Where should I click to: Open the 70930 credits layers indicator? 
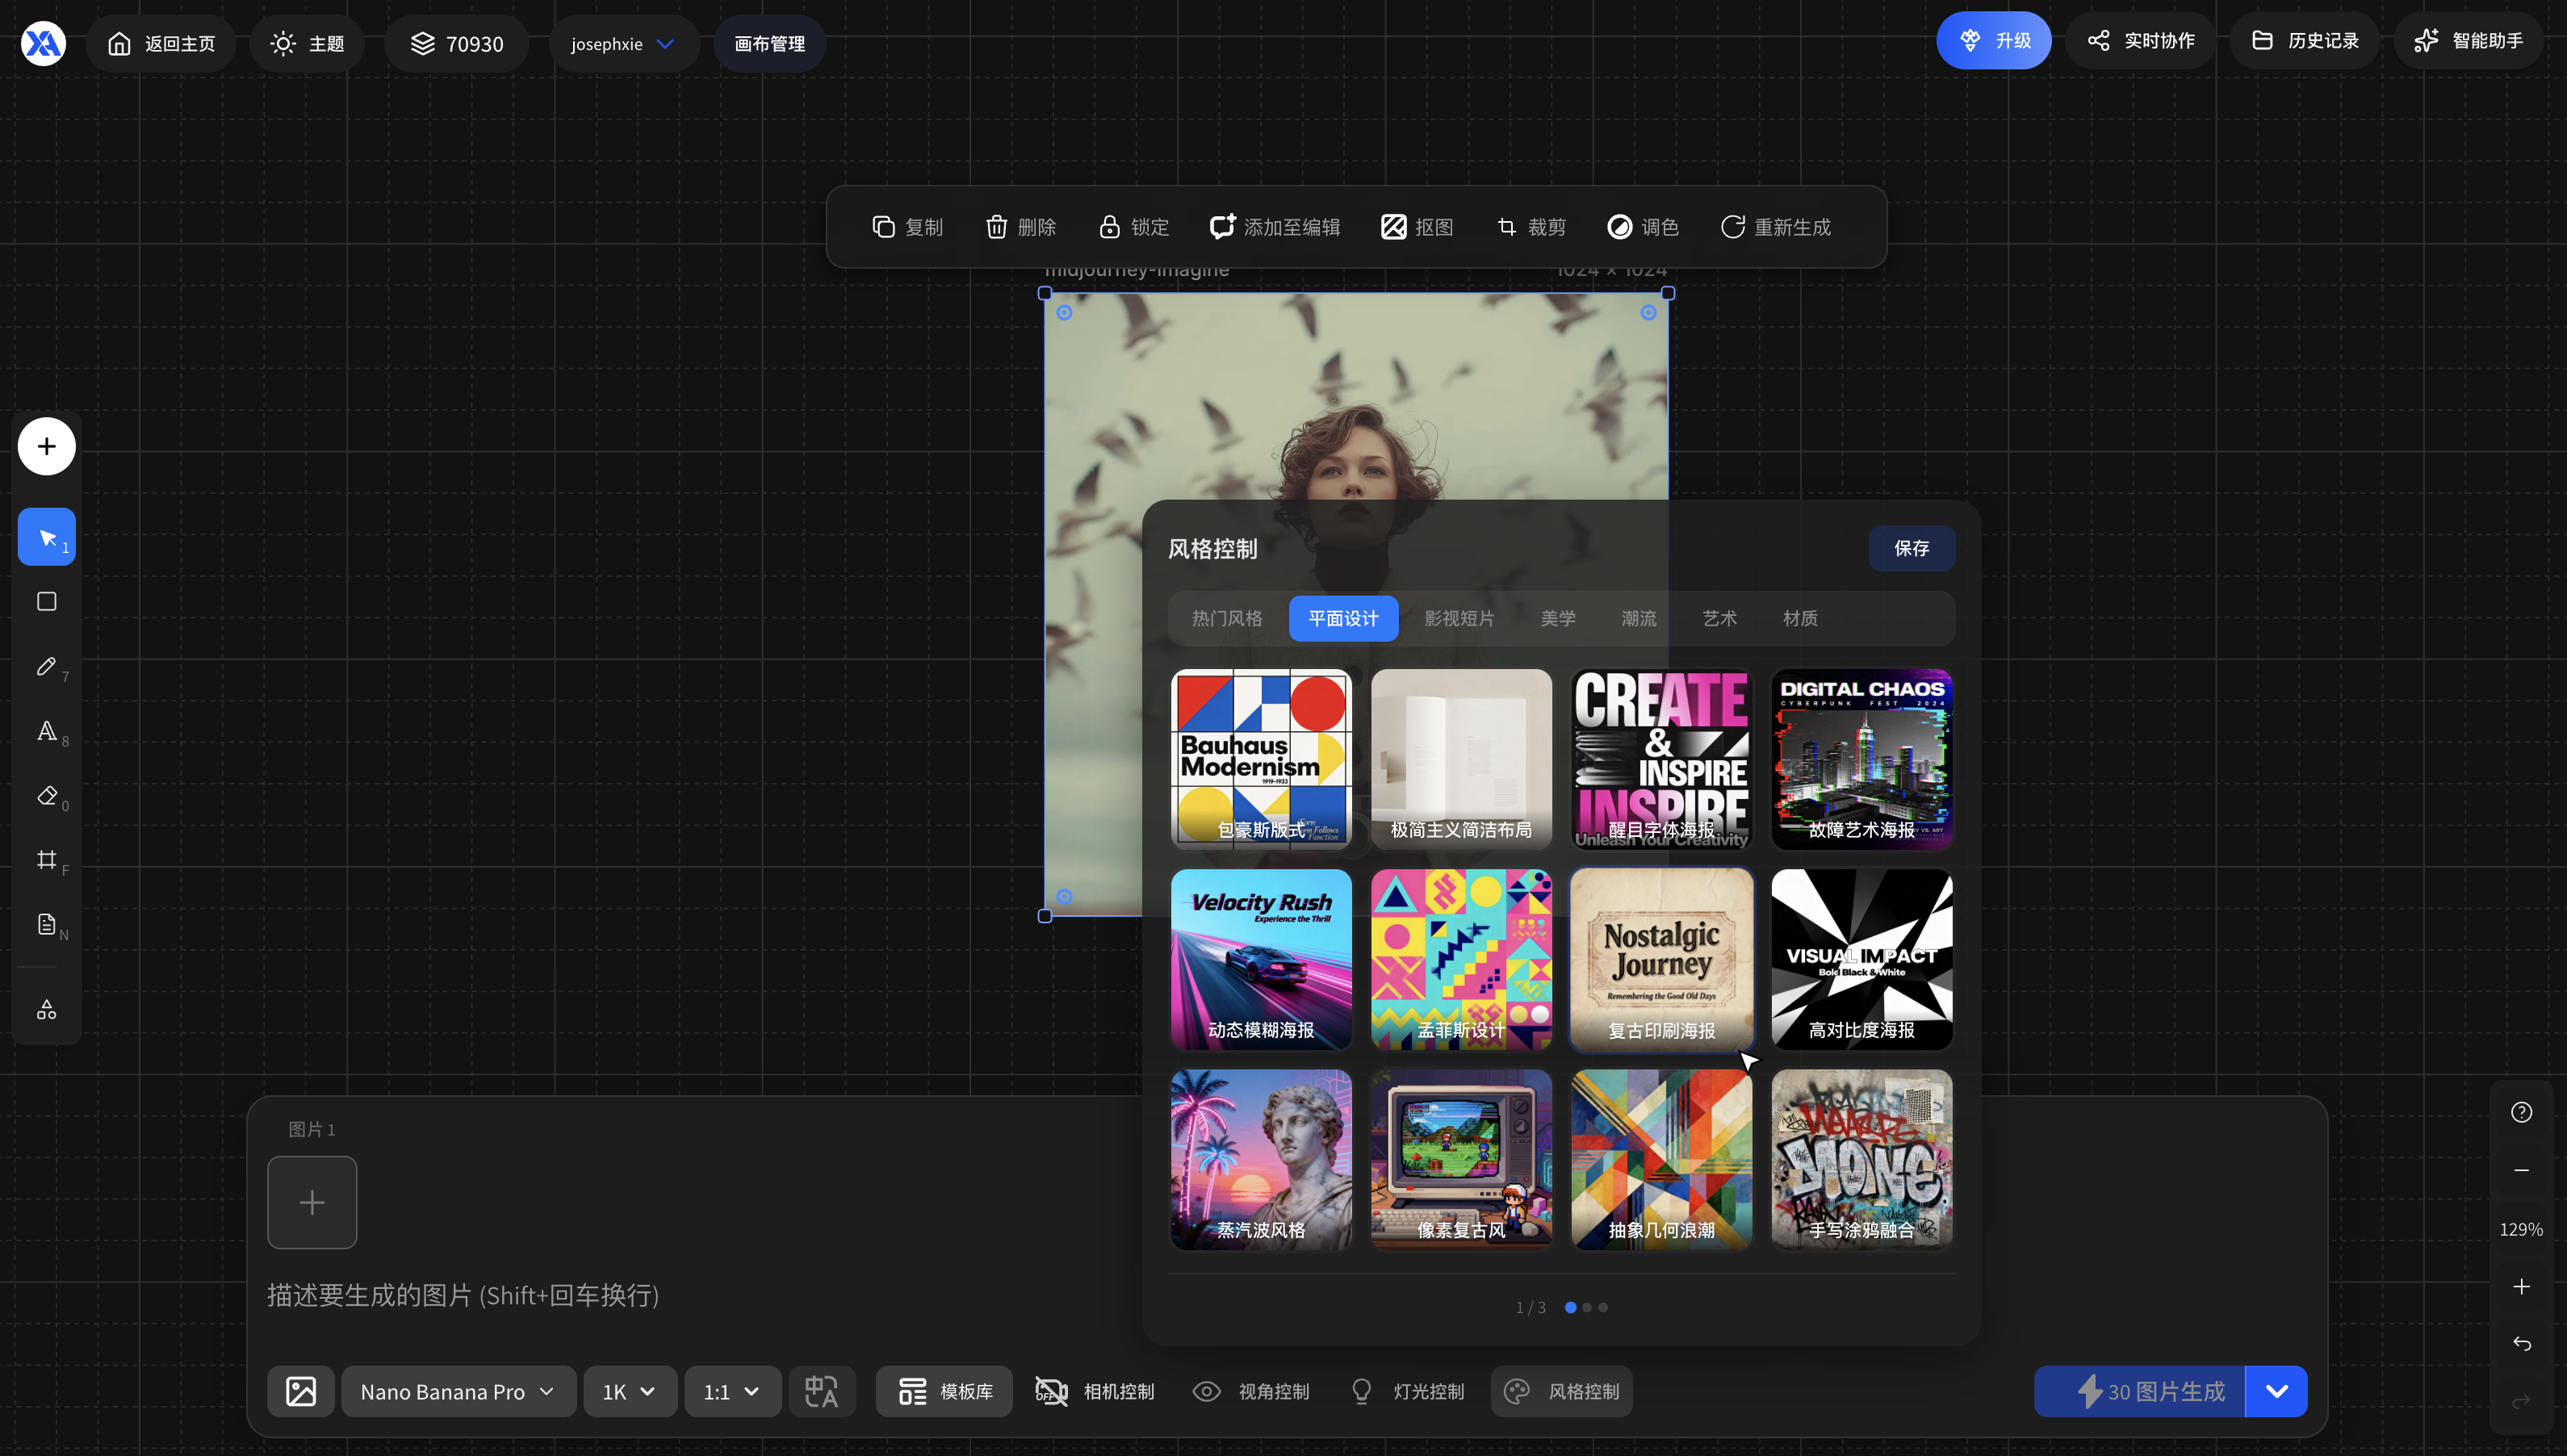(x=456, y=43)
